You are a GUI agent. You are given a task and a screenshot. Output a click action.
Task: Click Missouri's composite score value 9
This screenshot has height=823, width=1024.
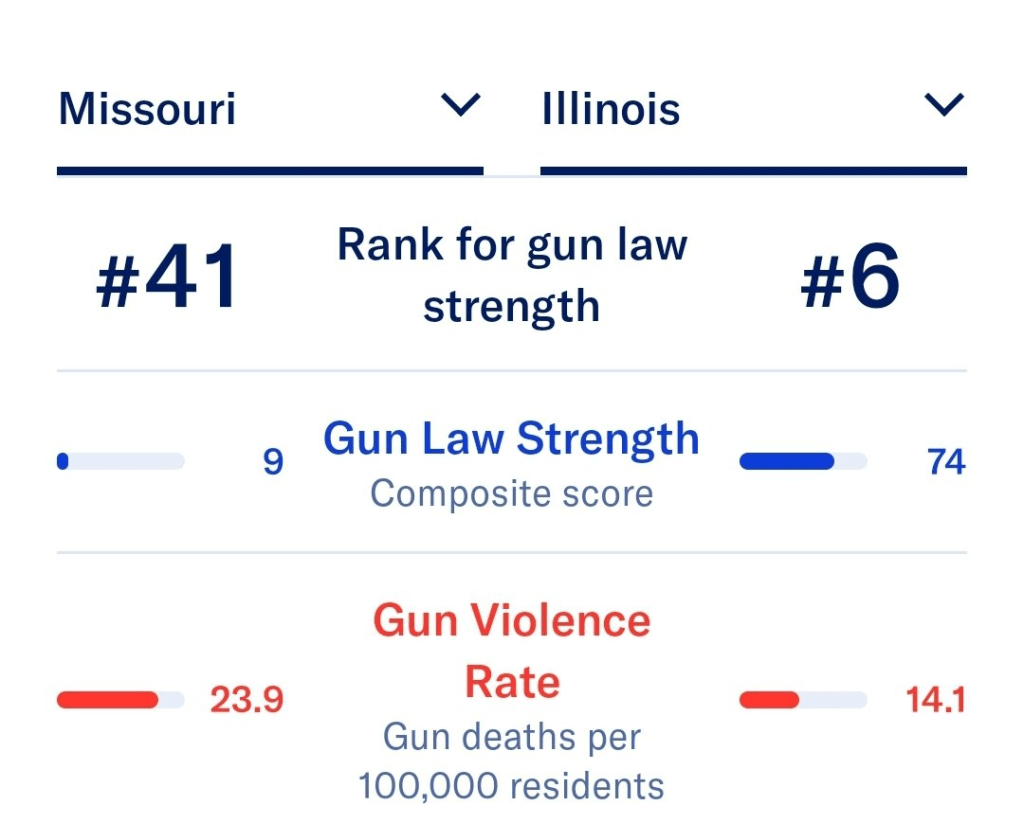point(273,462)
